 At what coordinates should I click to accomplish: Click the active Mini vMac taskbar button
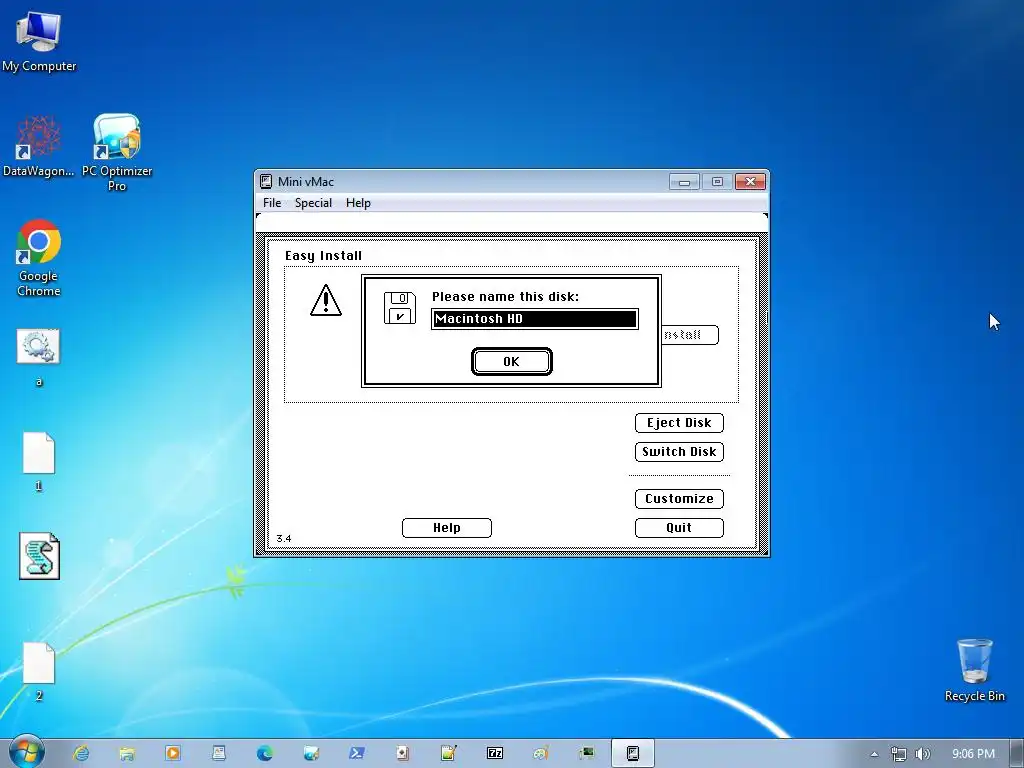click(633, 753)
